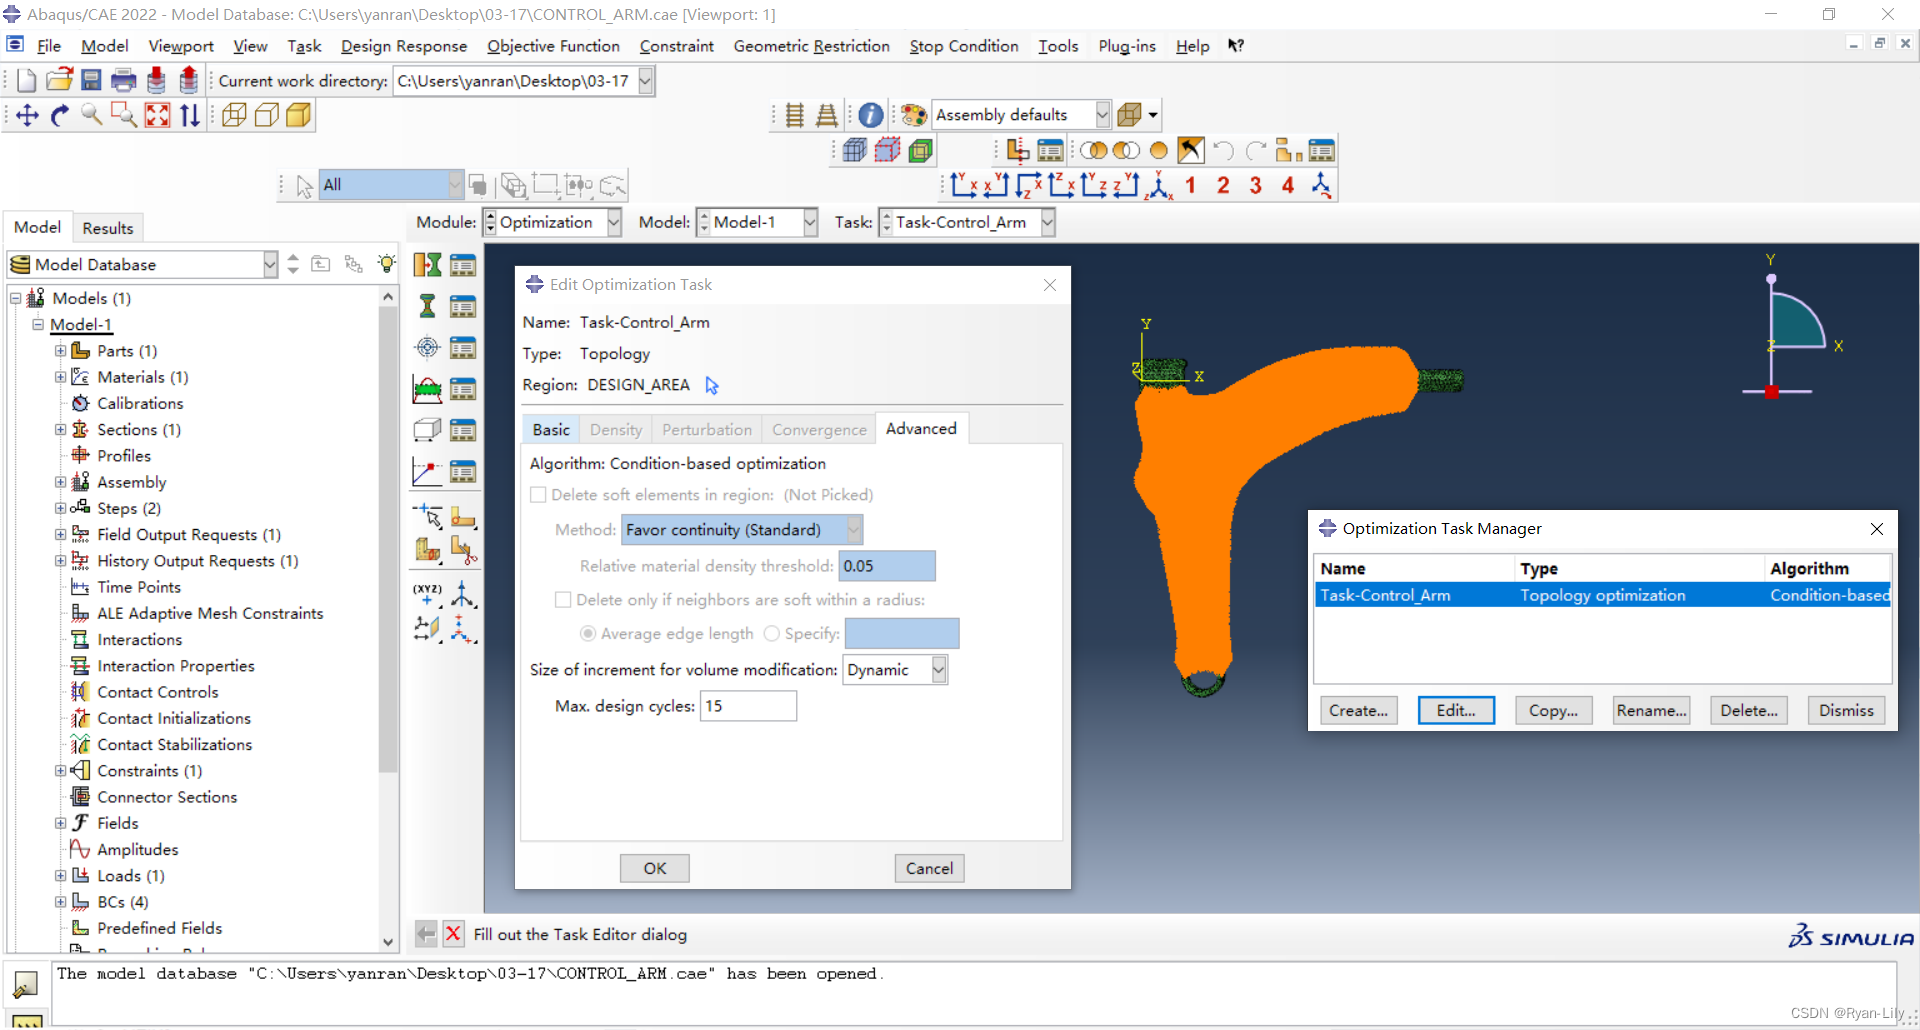Select the Specify radio button
Screen dimensions: 1920x1030
click(771, 634)
